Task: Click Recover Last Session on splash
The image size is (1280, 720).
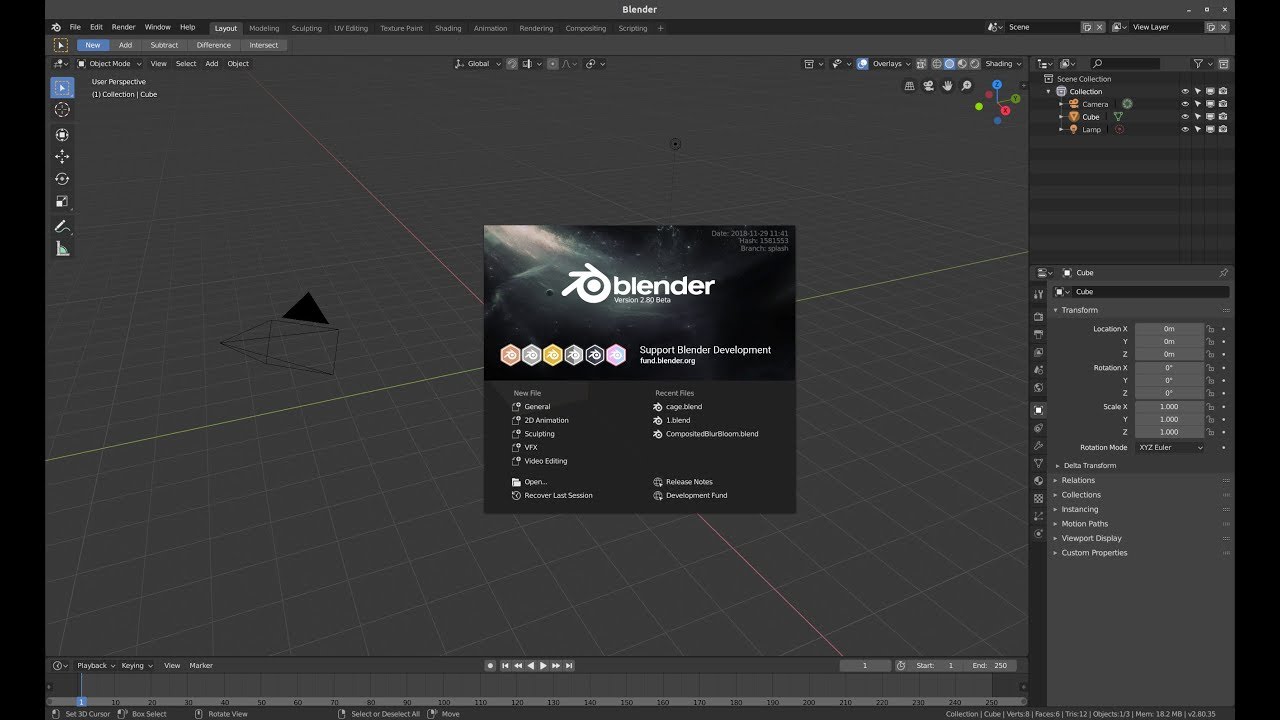Action: 558,495
